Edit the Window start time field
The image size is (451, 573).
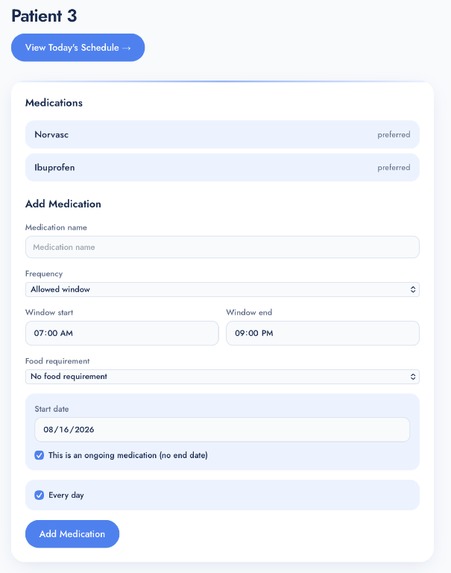[122, 333]
